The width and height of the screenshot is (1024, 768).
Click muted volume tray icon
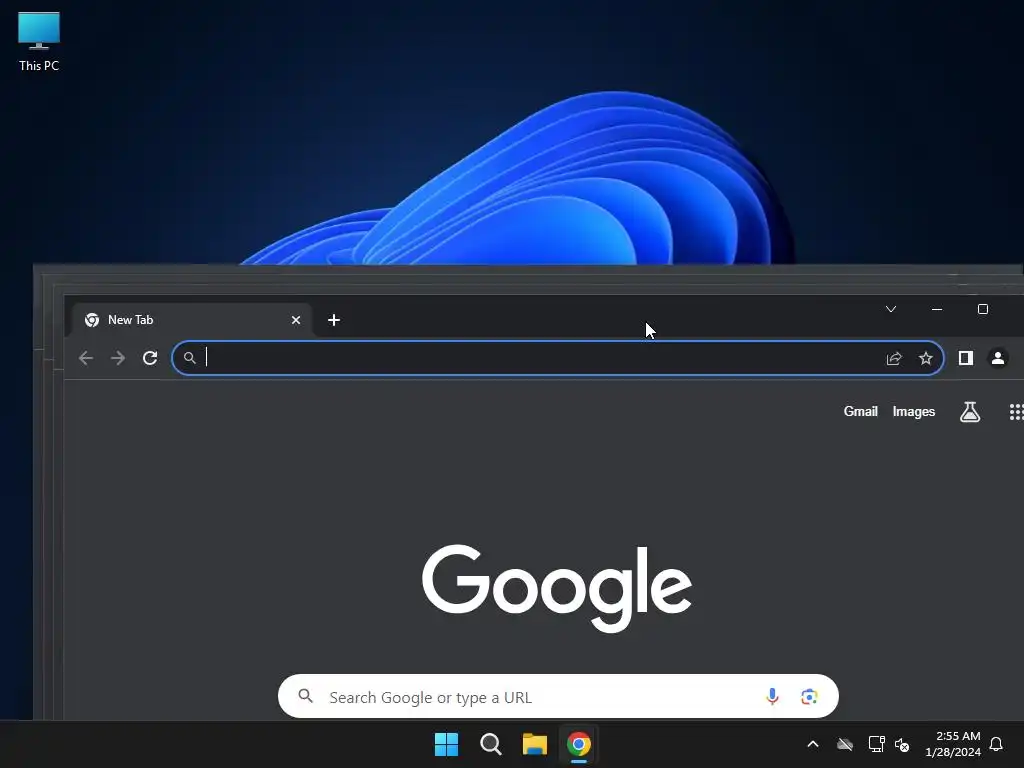pyautogui.click(x=902, y=744)
